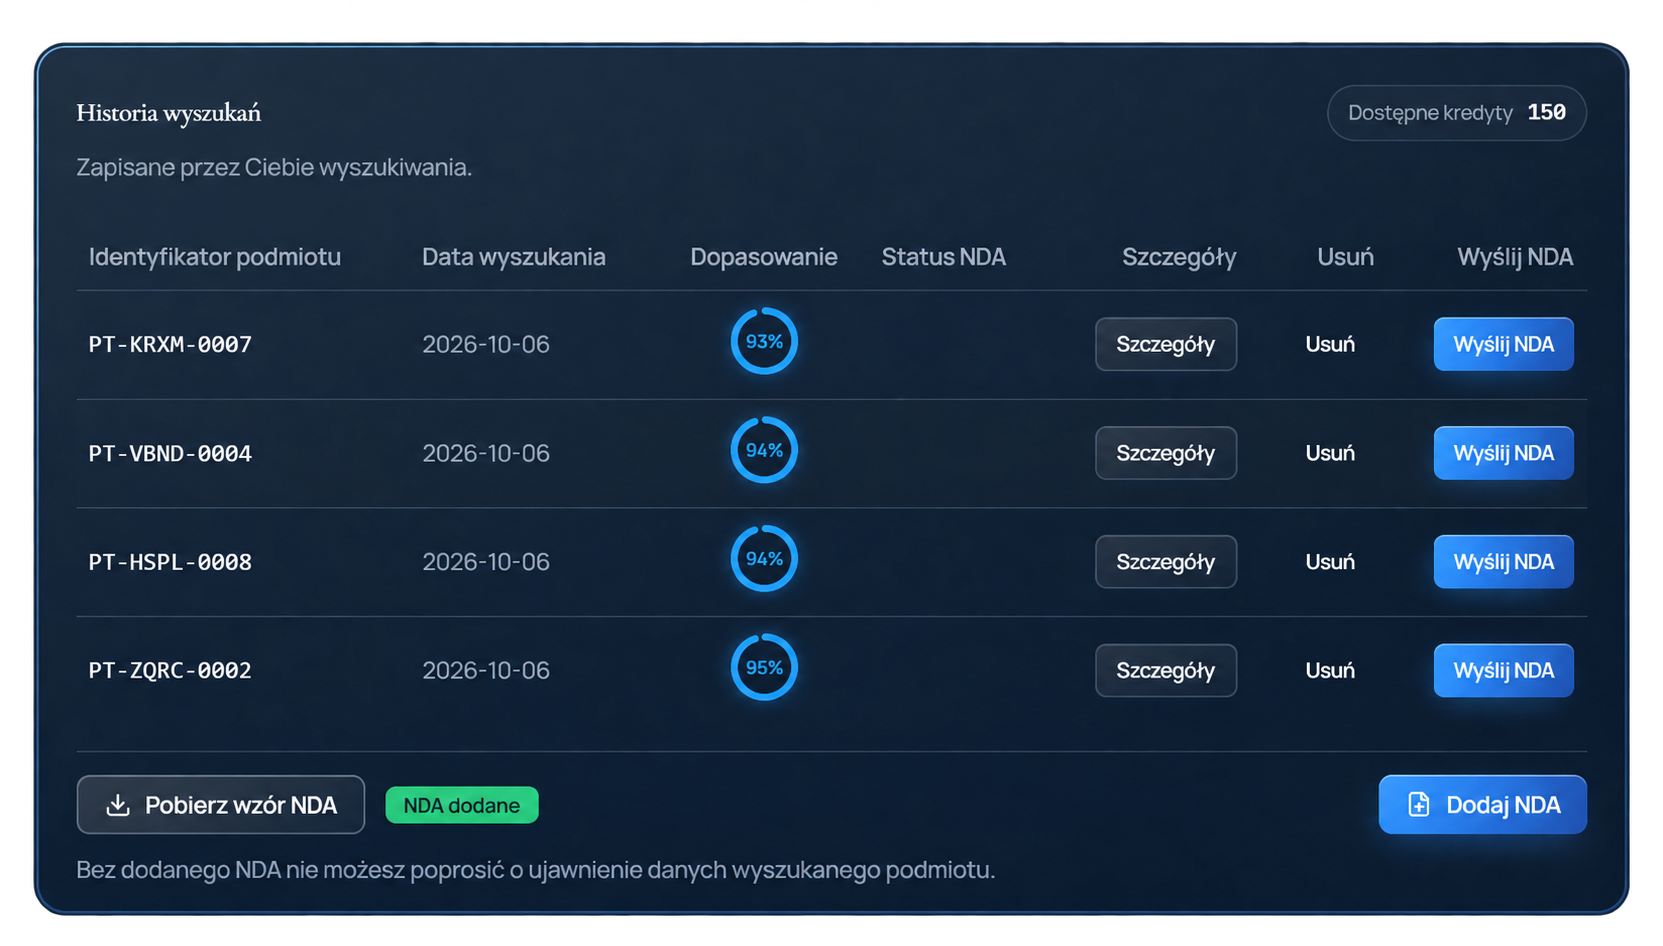Click Usuń in the PT-VBND-0004 row
The height and width of the screenshot is (946, 1663).
(1330, 453)
